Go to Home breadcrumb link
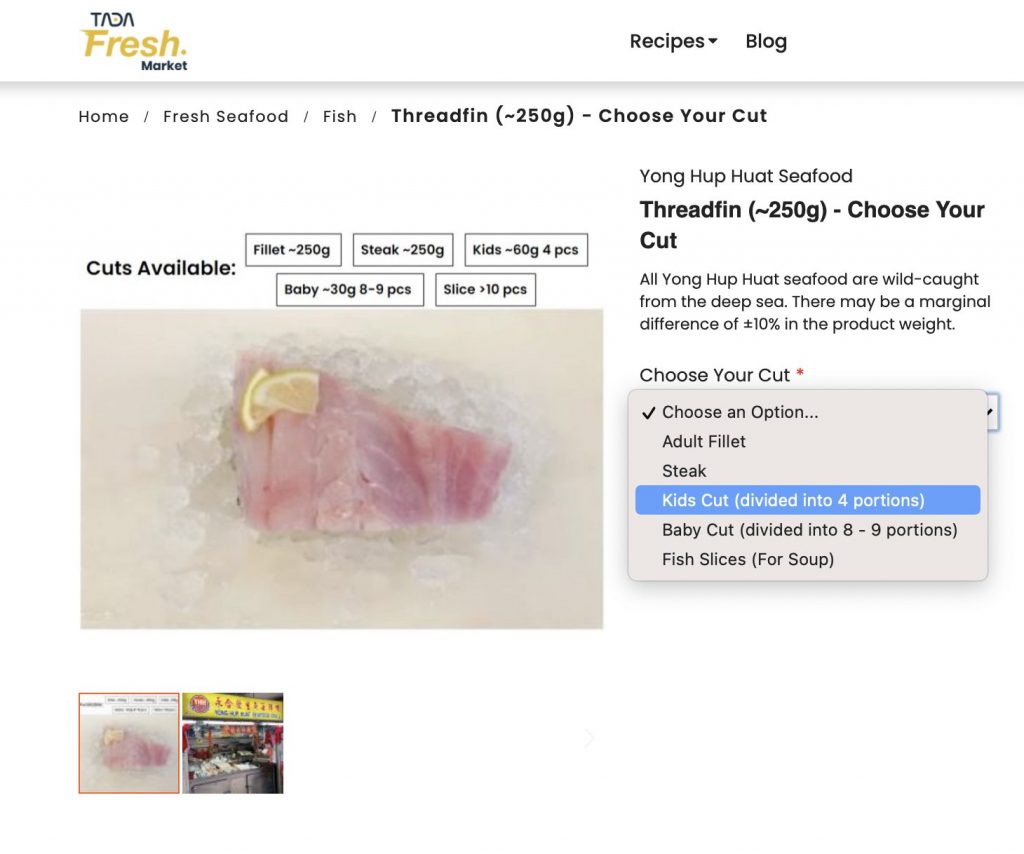The height and width of the screenshot is (854, 1024). tap(104, 116)
